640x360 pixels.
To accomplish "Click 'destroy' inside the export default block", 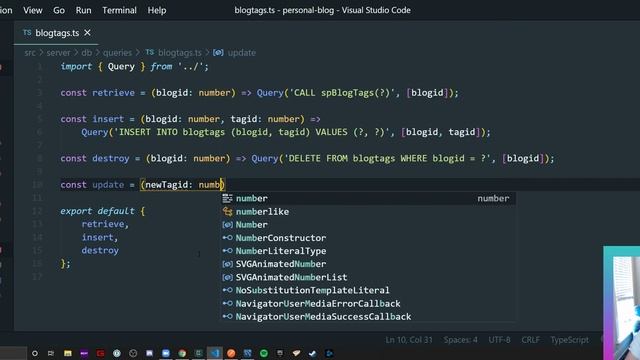I will [x=100, y=250].
